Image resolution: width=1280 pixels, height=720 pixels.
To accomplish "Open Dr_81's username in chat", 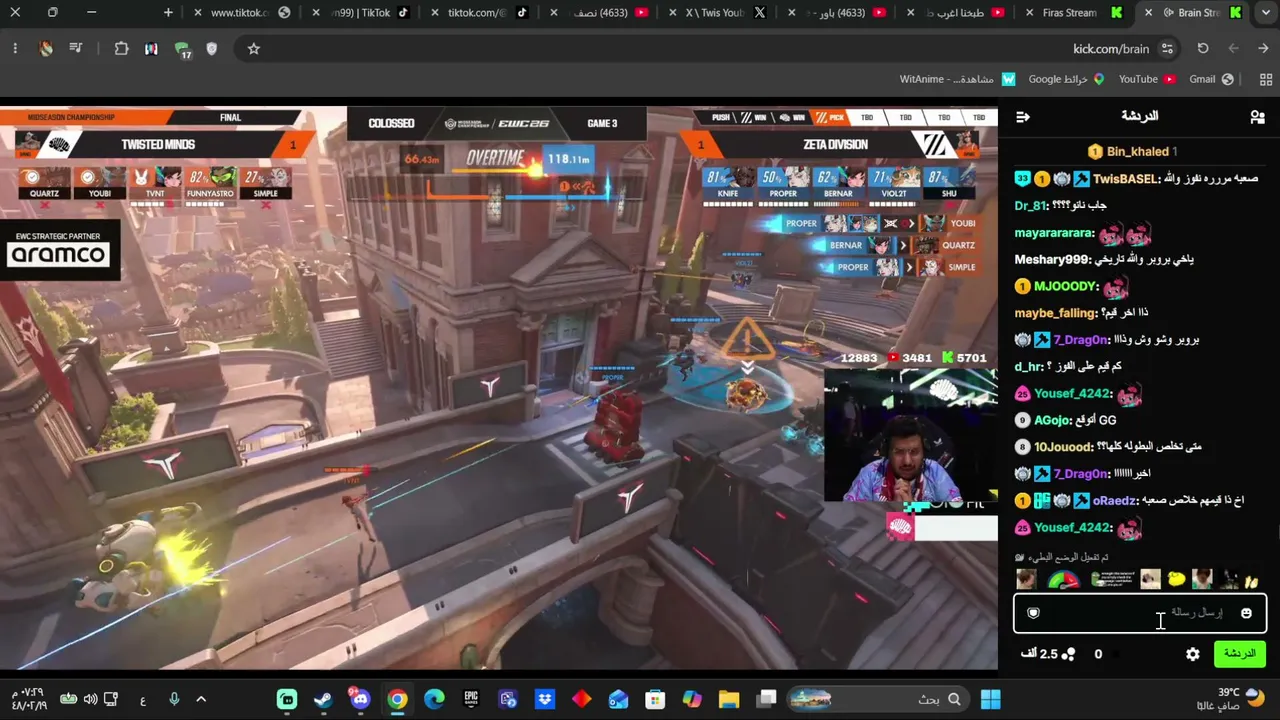I will (x=1030, y=206).
